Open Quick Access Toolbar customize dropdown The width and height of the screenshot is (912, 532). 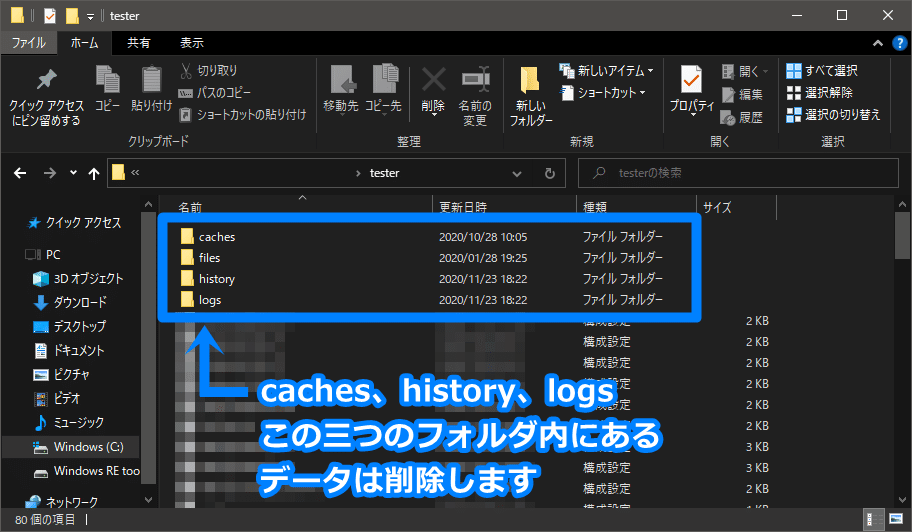pyautogui.click(x=90, y=16)
